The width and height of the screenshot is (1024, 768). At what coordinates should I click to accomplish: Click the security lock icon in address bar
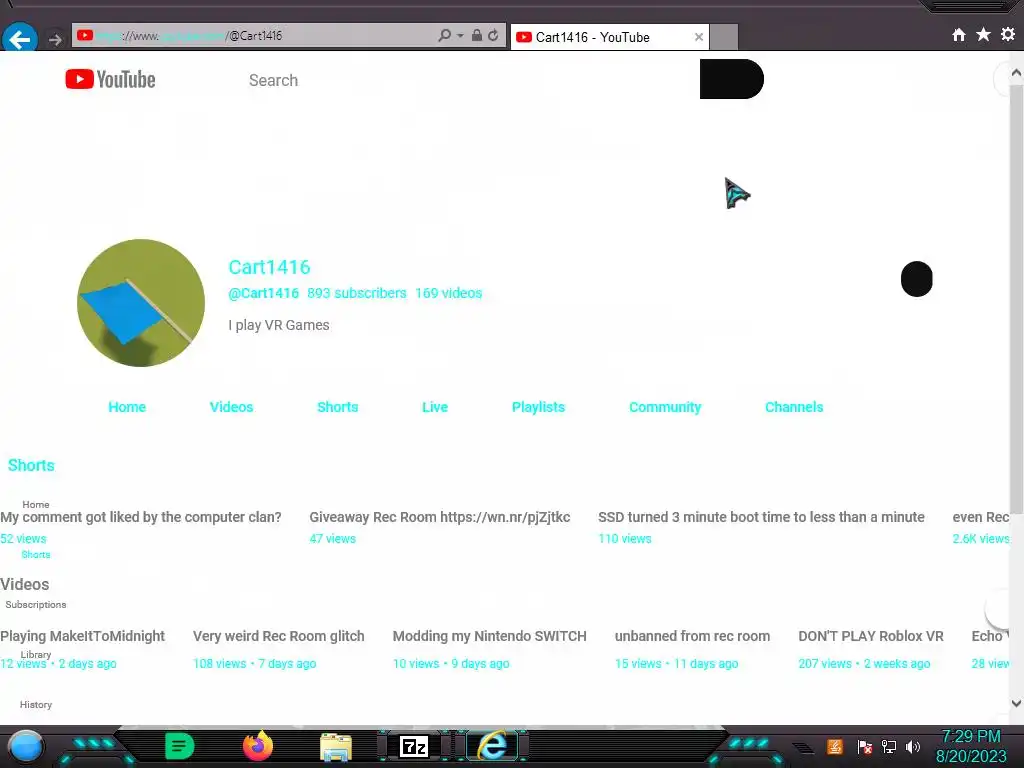pyautogui.click(x=477, y=35)
